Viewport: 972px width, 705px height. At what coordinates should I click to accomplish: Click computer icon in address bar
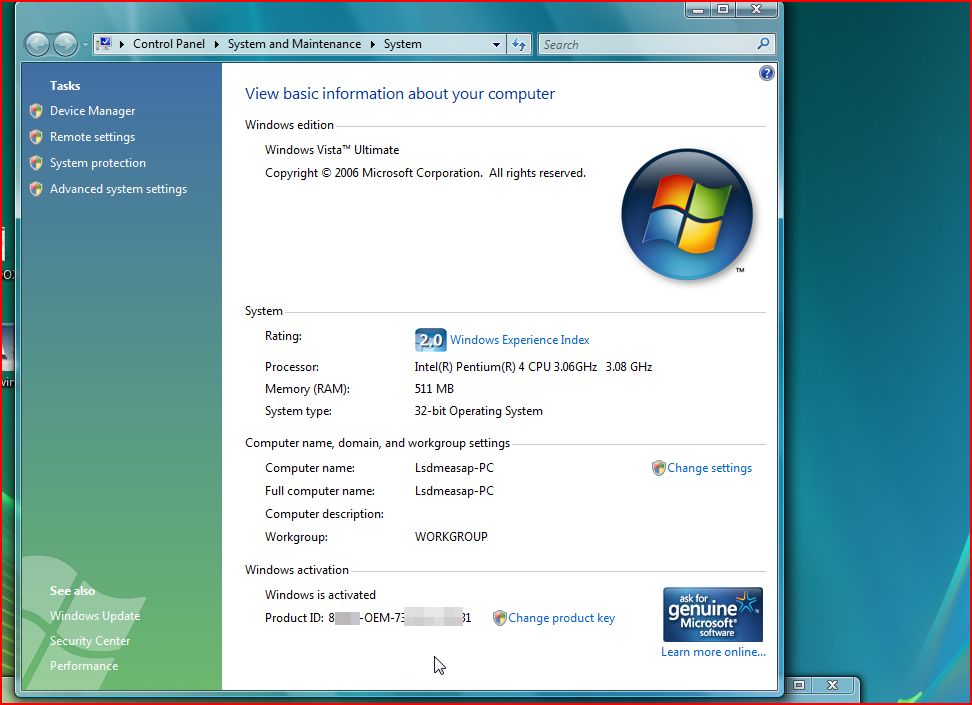tap(104, 43)
